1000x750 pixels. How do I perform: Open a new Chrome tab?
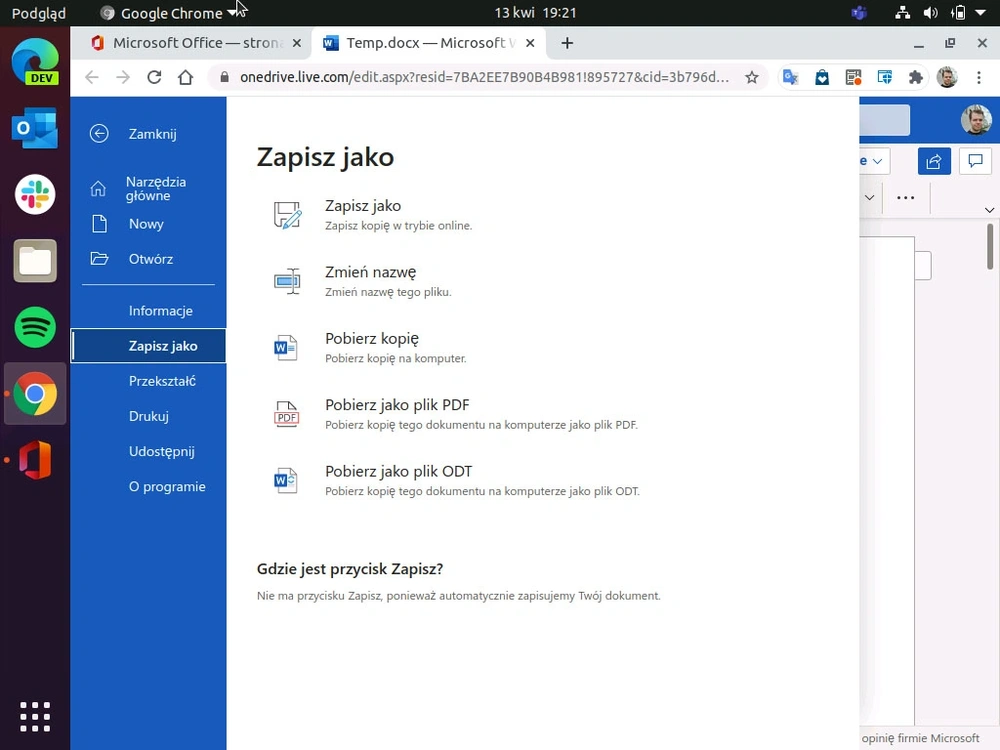pyautogui.click(x=567, y=43)
